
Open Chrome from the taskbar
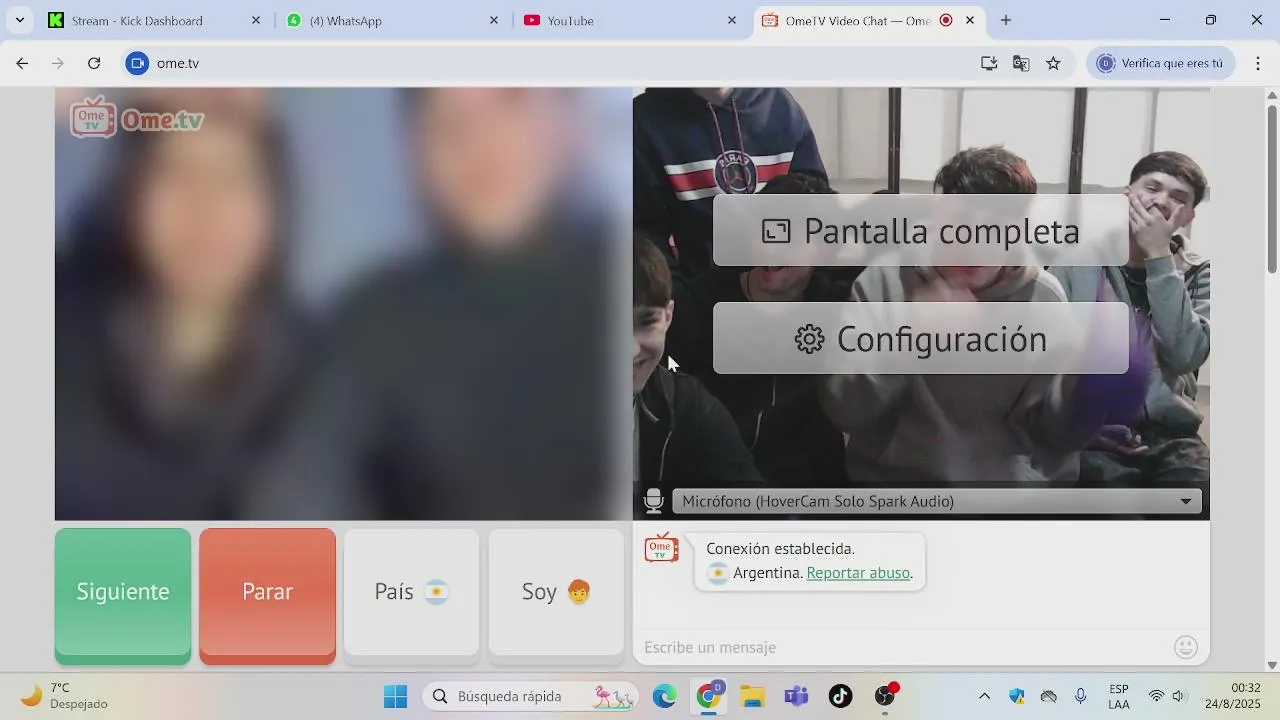tap(709, 696)
